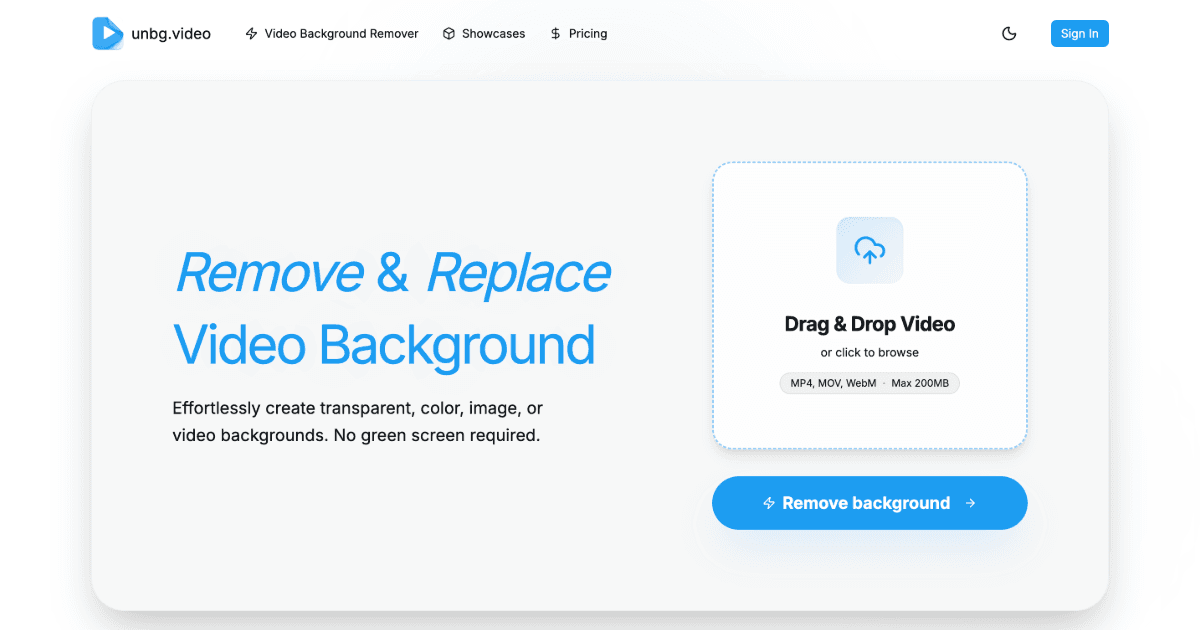Viewport: 1200px width, 630px height.
Task: Click the unbg.video brand name text
Action: (171, 33)
